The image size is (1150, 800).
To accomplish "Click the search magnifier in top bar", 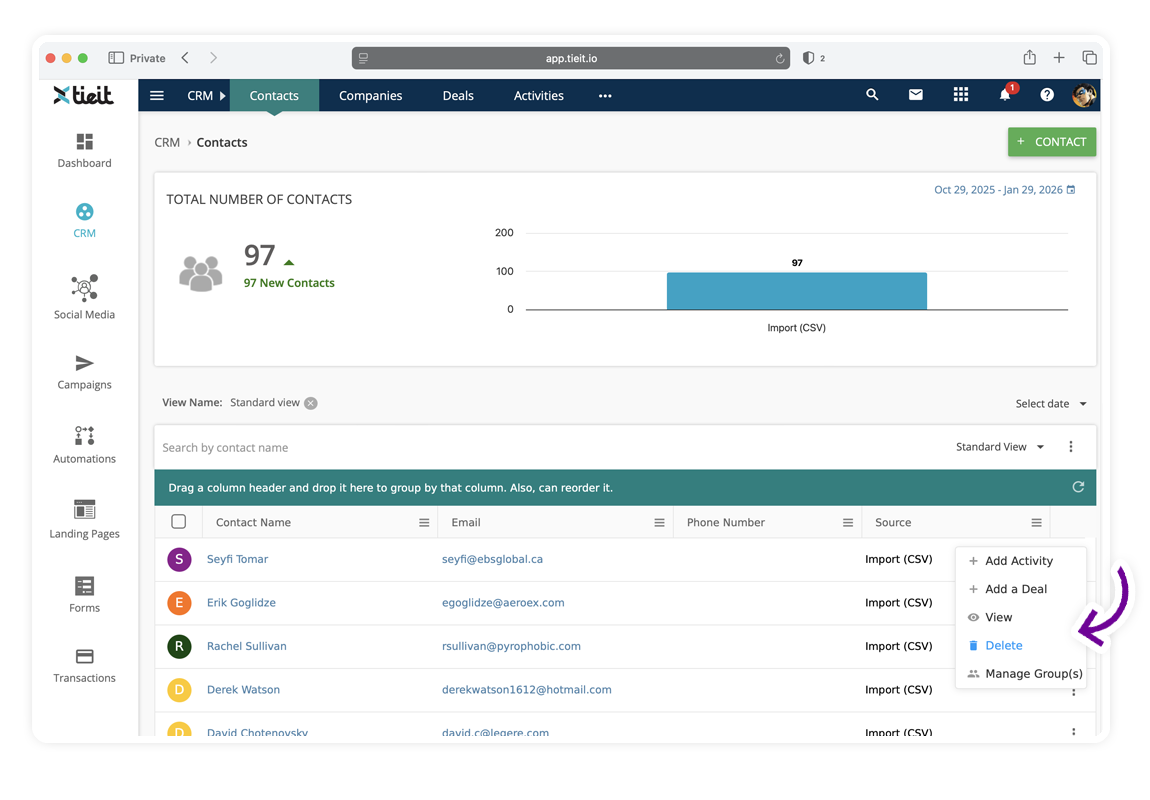I will [x=872, y=95].
